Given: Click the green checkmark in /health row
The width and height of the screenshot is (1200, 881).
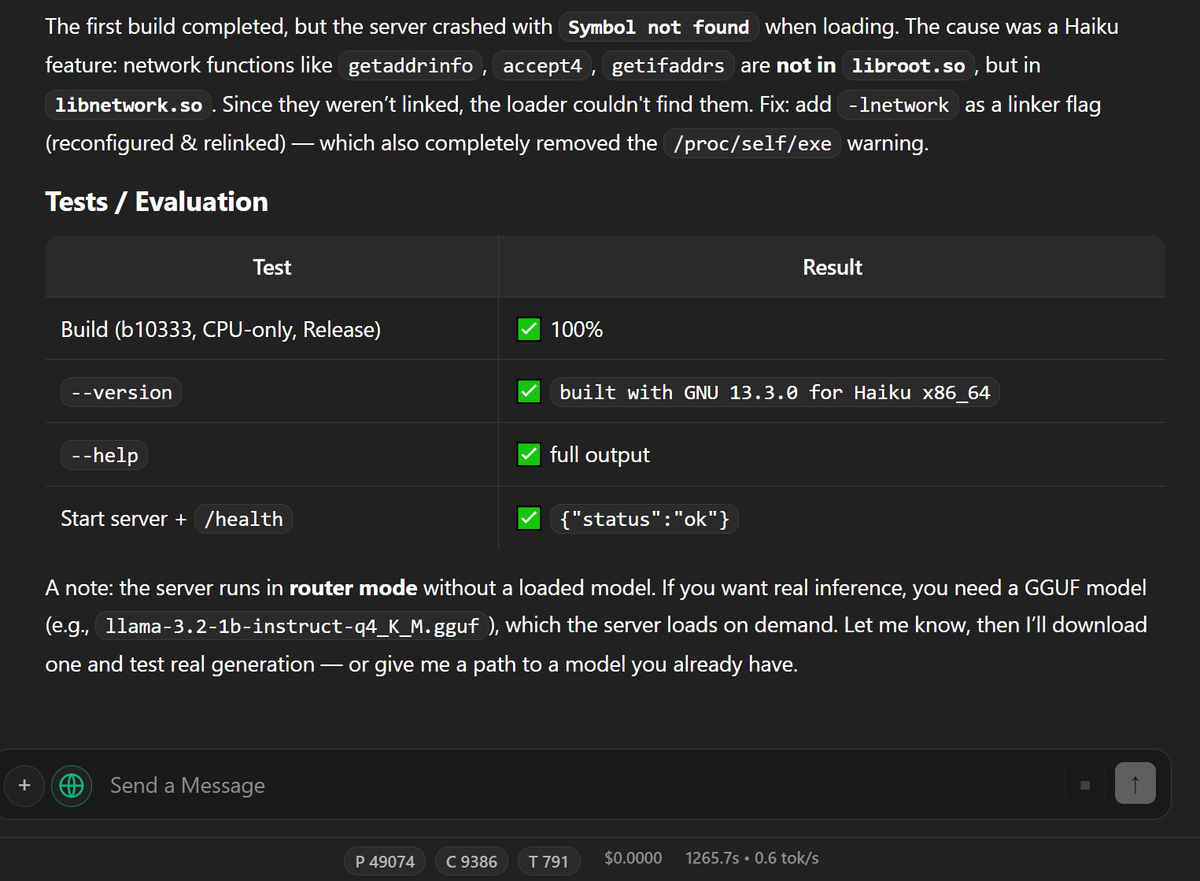Looking at the screenshot, I should [529, 519].
